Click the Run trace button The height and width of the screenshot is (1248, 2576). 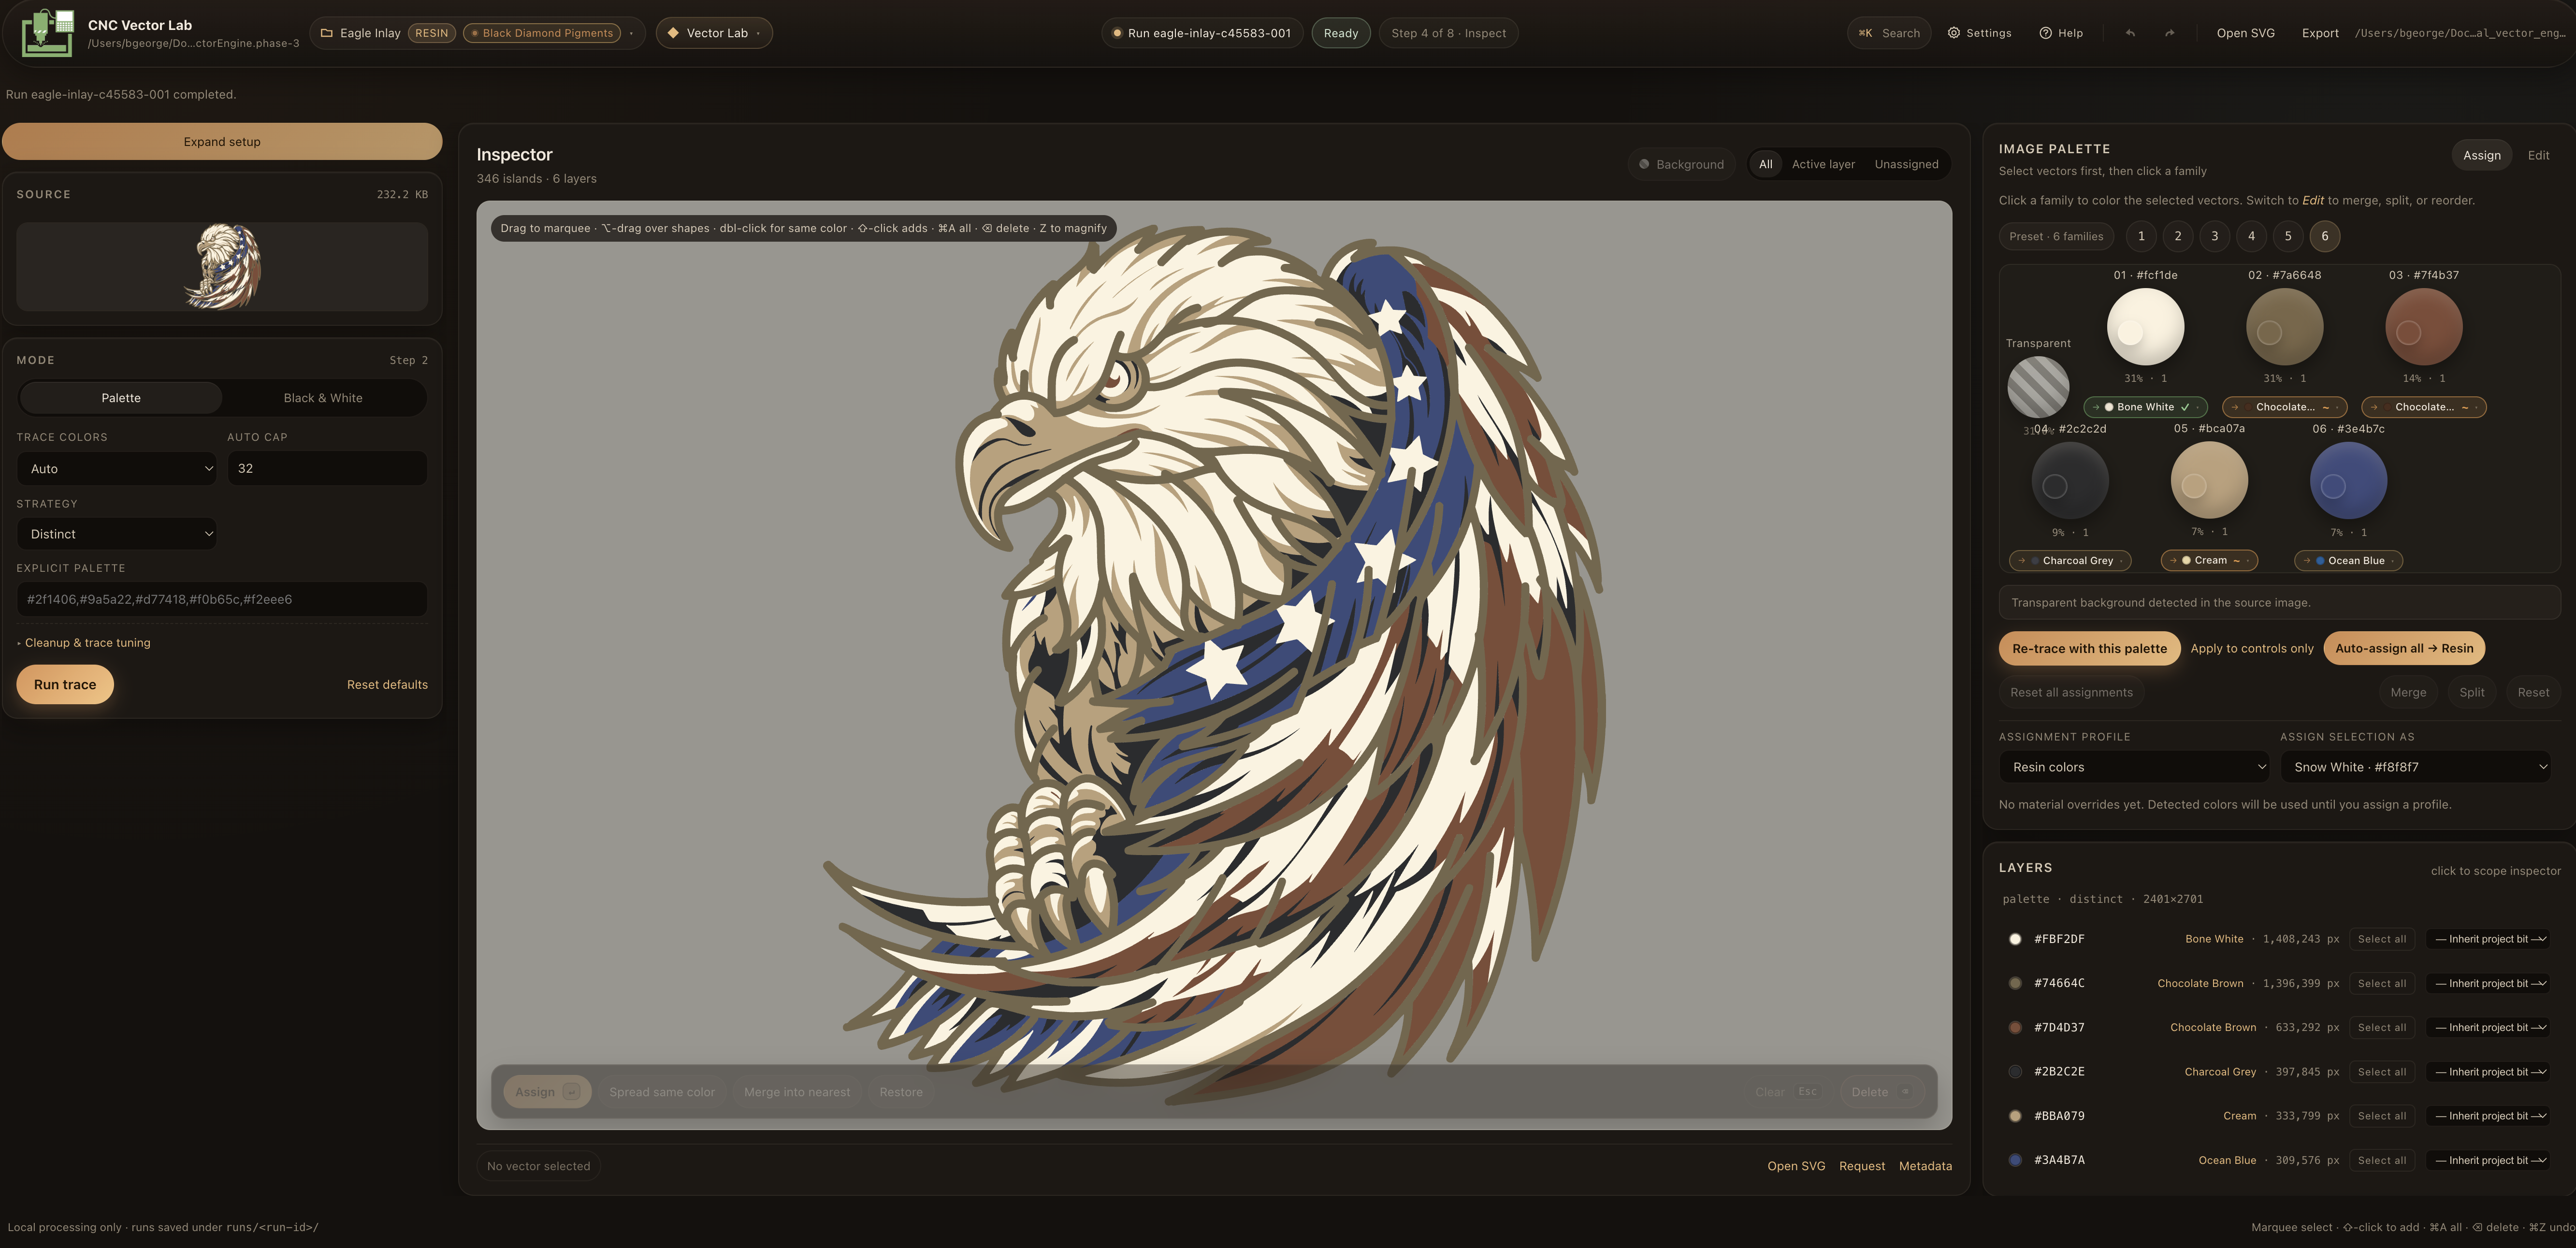[x=65, y=685]
